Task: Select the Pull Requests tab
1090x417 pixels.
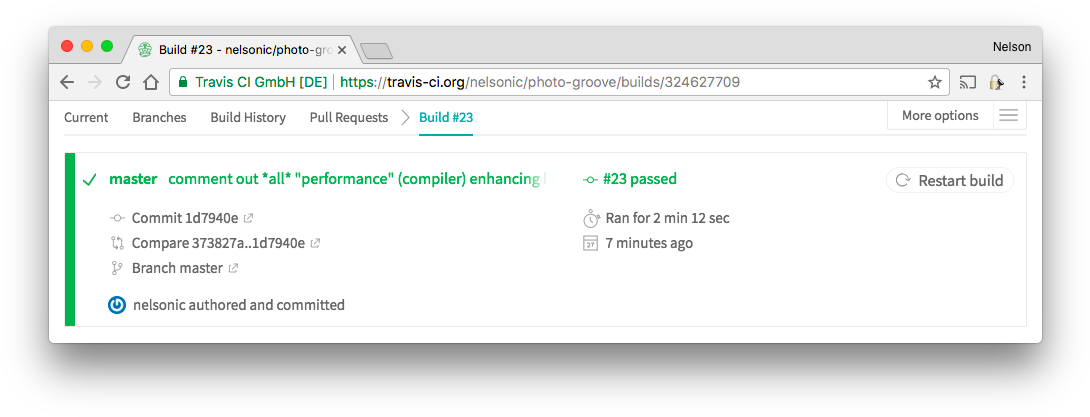Action: [x=349, y=118]
